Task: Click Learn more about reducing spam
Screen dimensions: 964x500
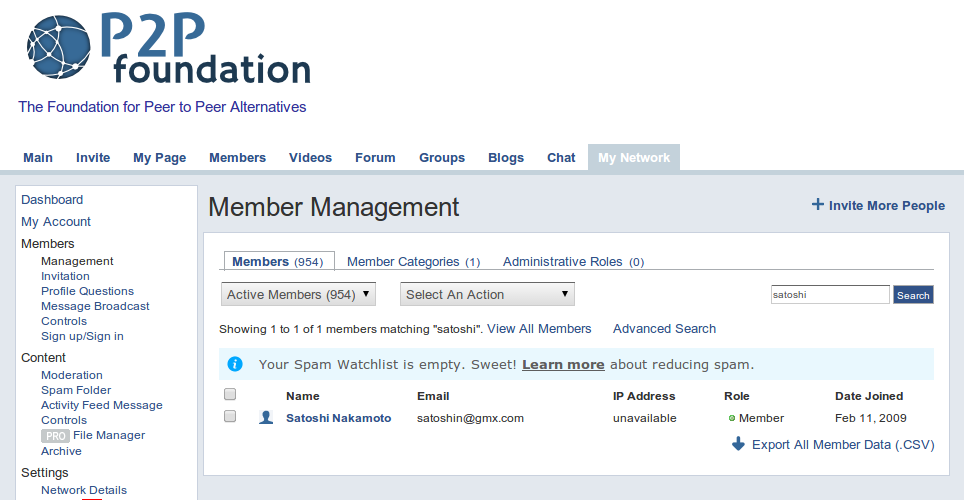Action: 563,364
